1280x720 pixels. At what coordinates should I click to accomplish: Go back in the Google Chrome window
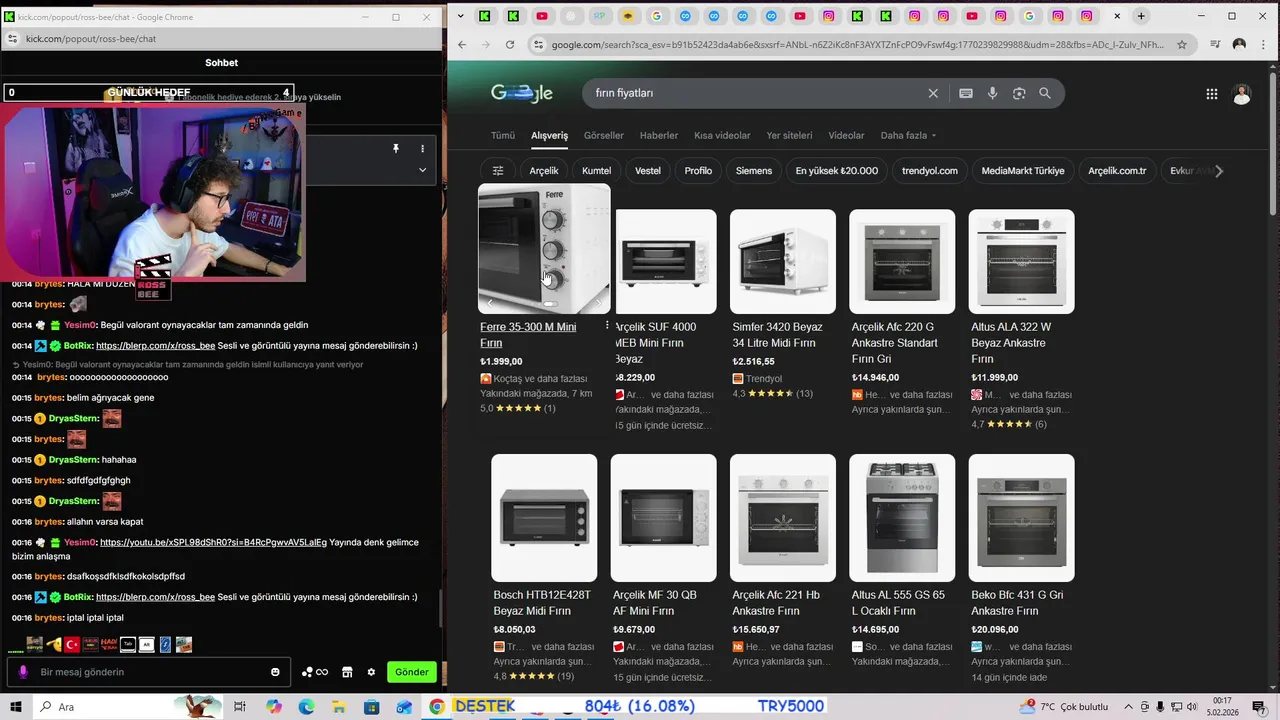pos(462,45)
